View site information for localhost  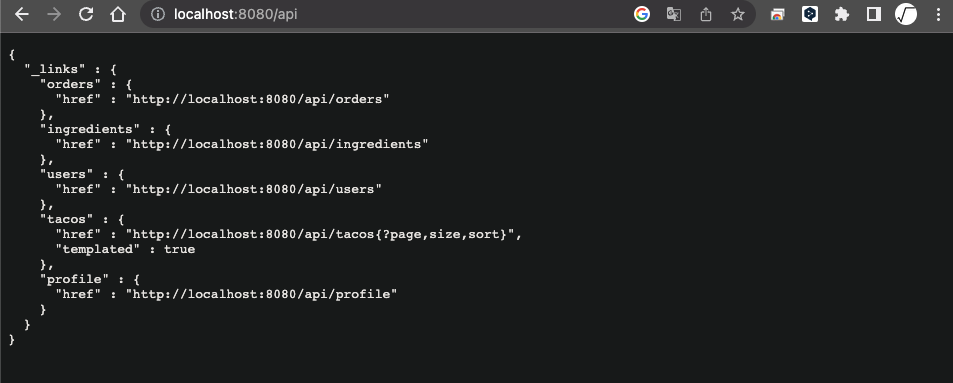157,15
